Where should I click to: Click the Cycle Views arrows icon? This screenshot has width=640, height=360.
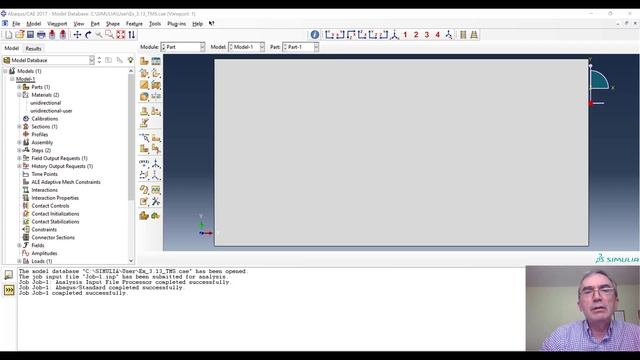131,35
